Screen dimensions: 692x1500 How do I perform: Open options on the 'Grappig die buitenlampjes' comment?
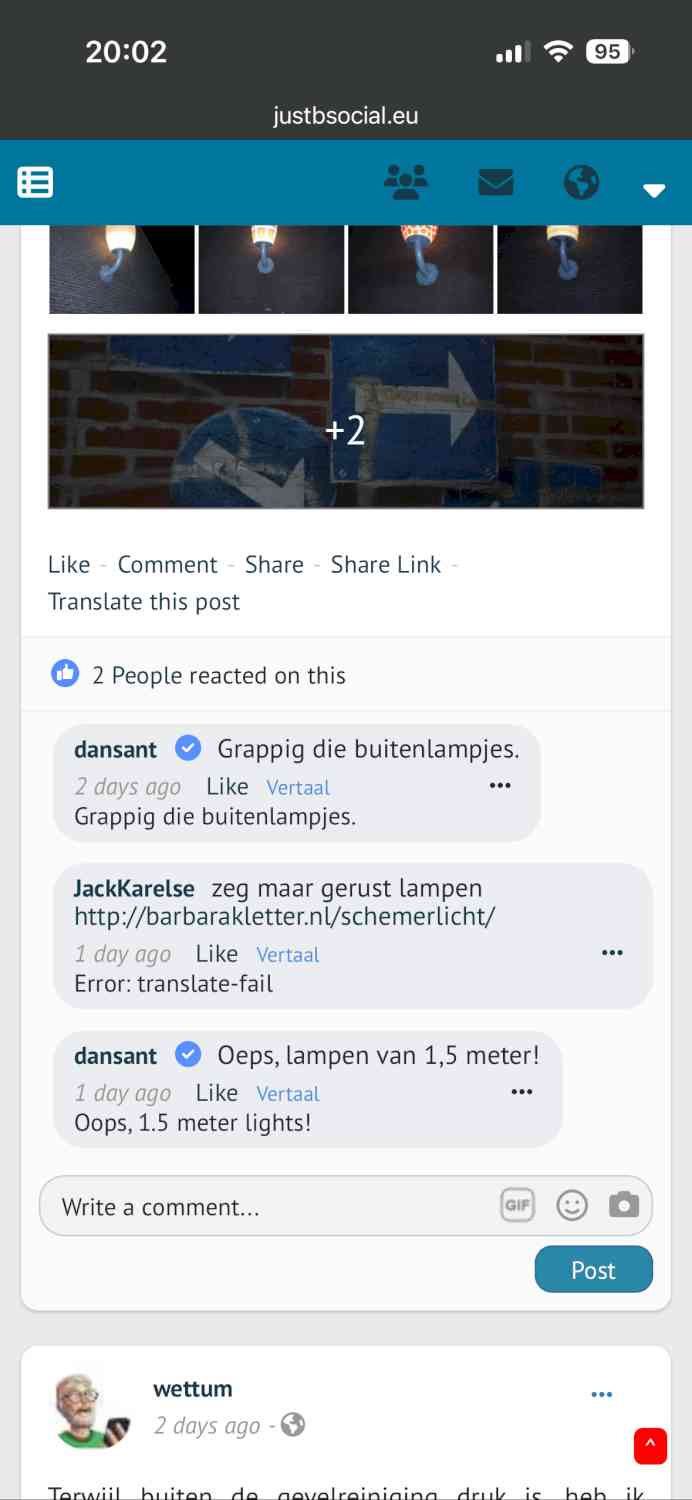500,786
